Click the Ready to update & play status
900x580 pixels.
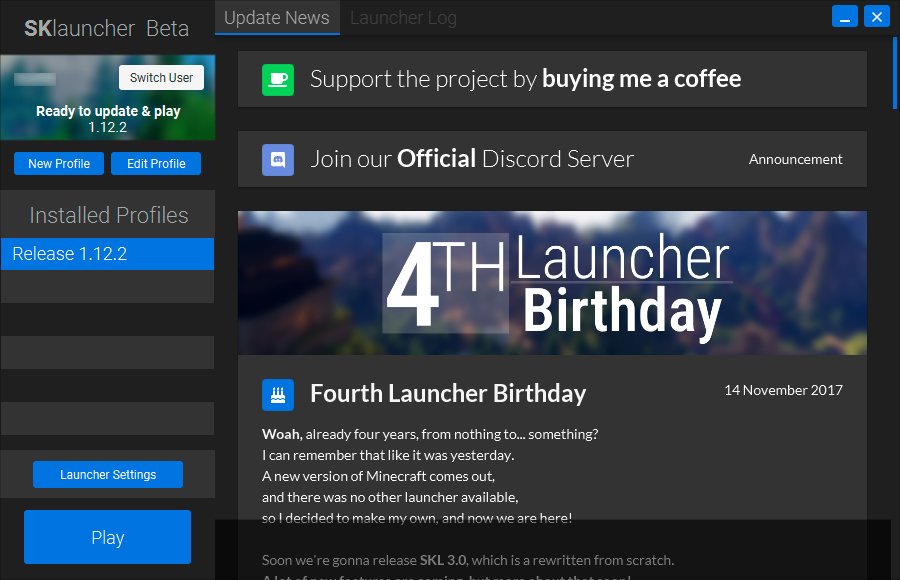point(108,111)
